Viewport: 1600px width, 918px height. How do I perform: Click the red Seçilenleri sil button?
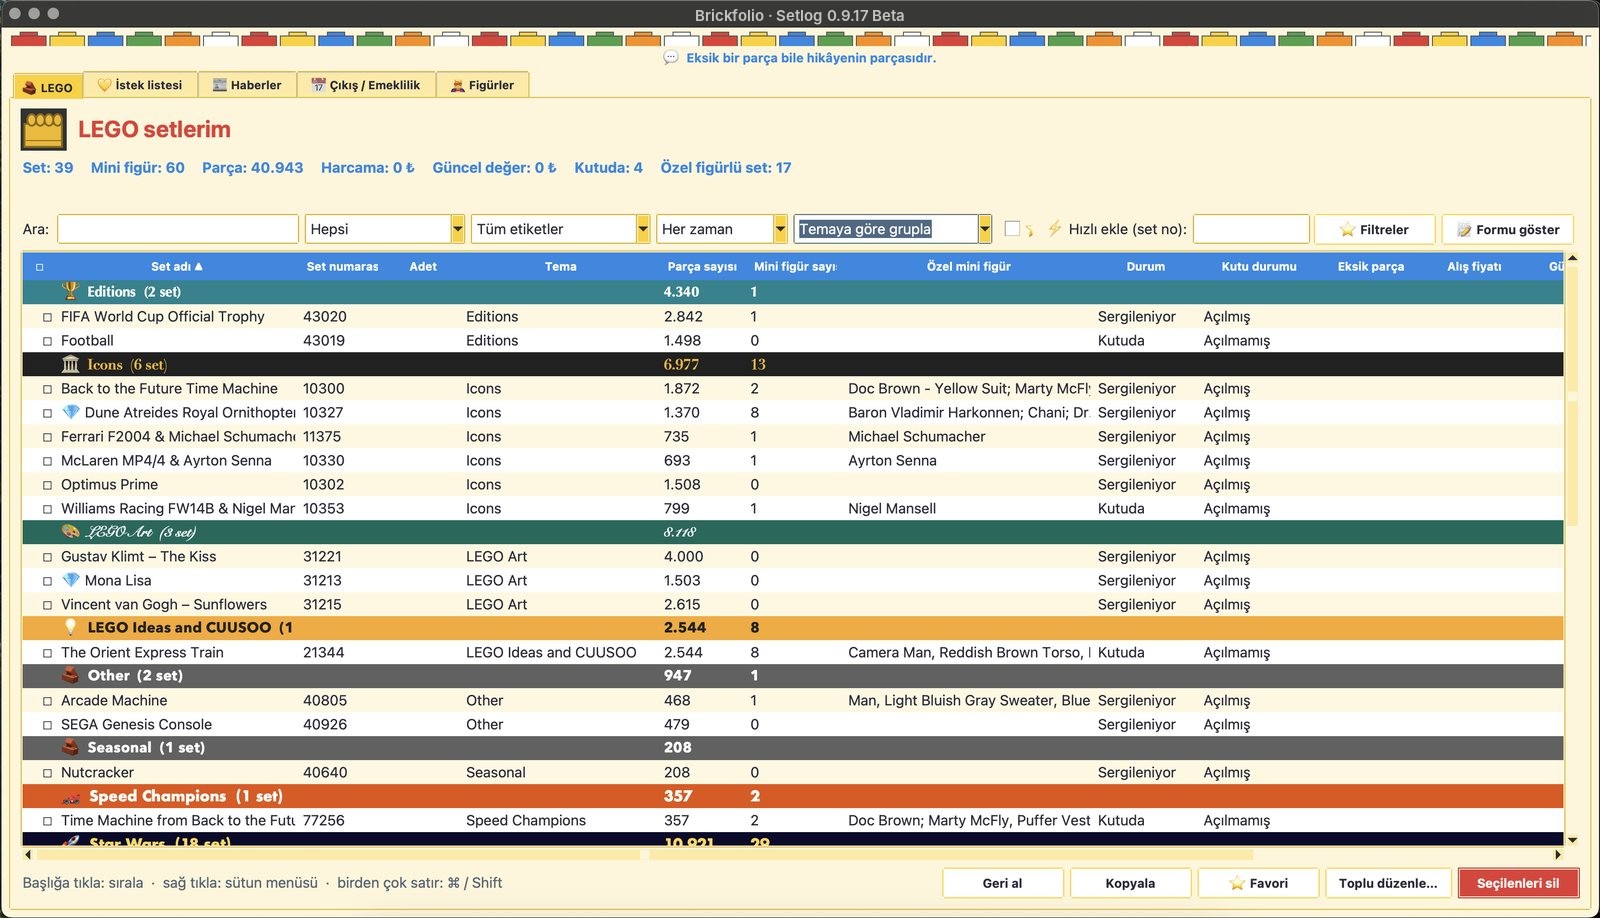tap(1518, 883)
